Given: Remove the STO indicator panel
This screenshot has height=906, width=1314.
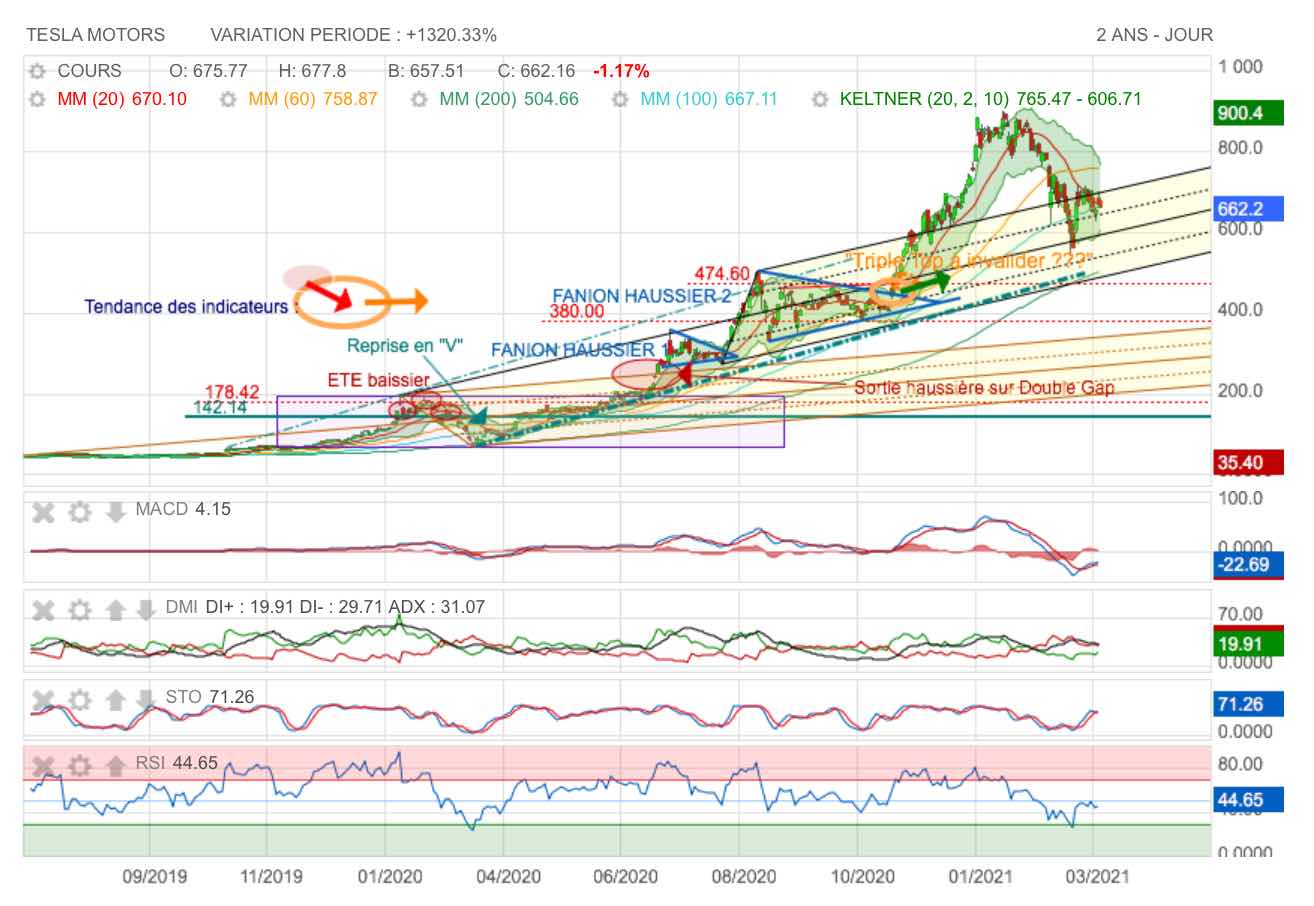Looking at the screenshot, I should click(43, 698).
